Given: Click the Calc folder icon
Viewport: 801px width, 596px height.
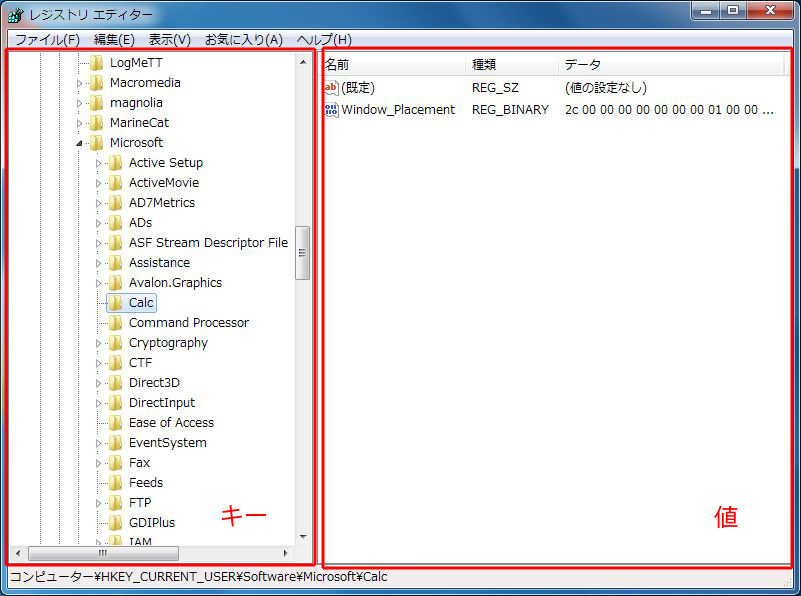Looking at the screenshot, I should coord(115,303).
